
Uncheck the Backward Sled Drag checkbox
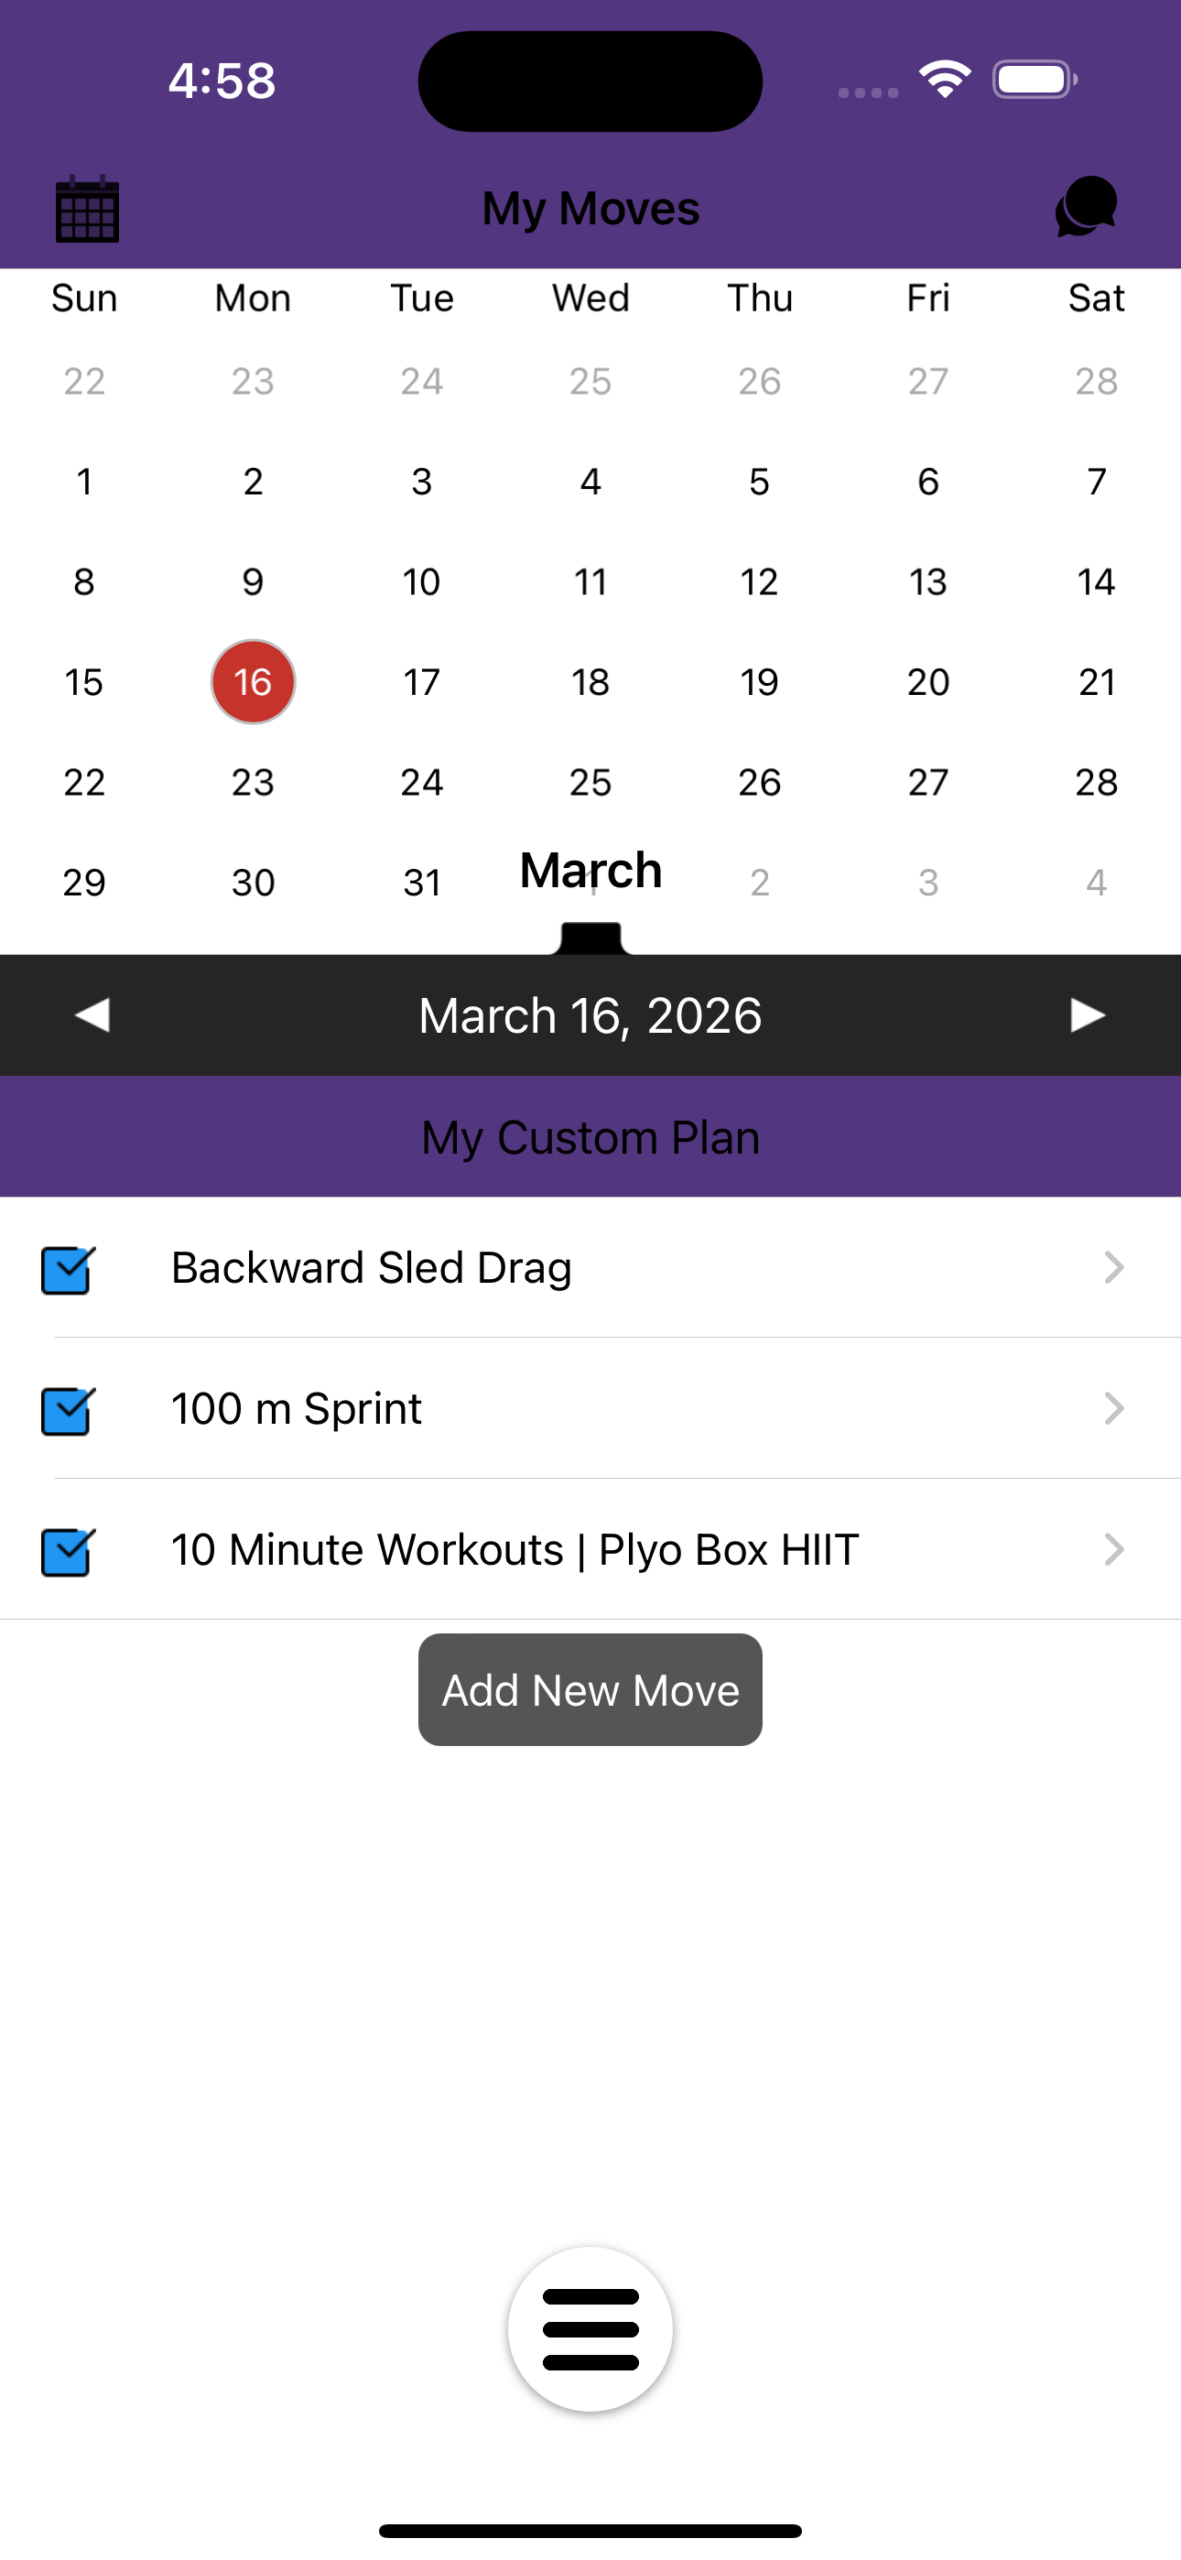tap(67, 1269)
